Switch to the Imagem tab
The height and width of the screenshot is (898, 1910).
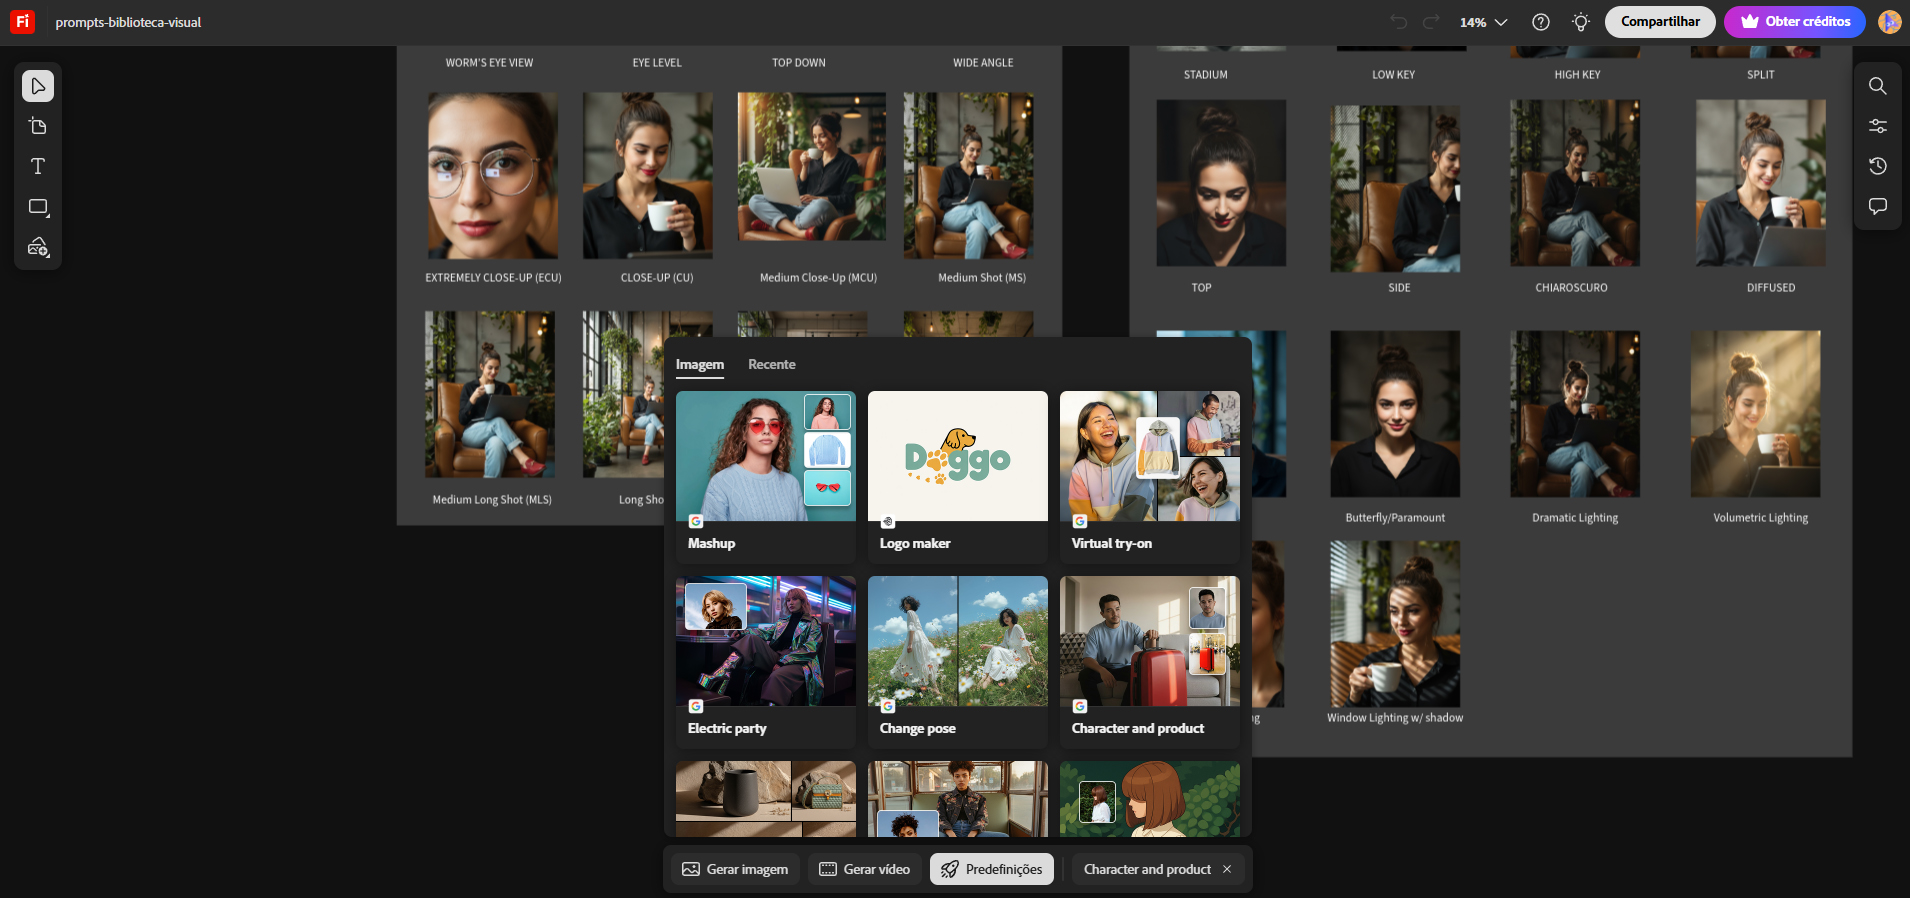(699, 364)
